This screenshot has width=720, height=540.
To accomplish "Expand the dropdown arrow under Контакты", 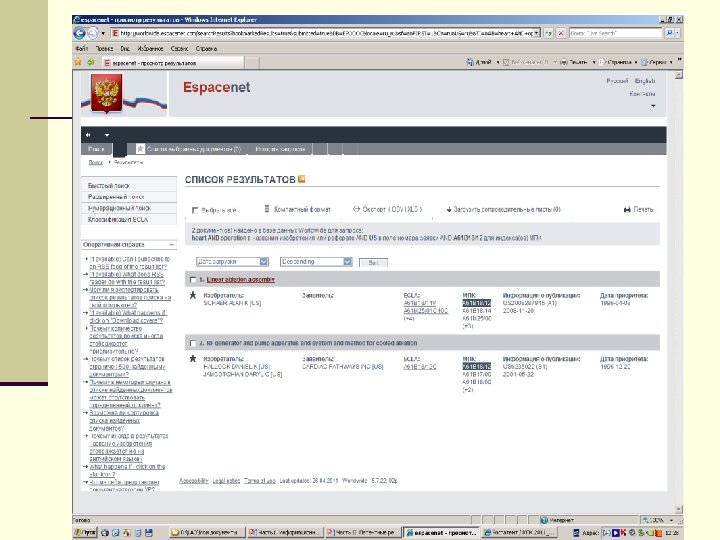I will [x=653, y=106].
